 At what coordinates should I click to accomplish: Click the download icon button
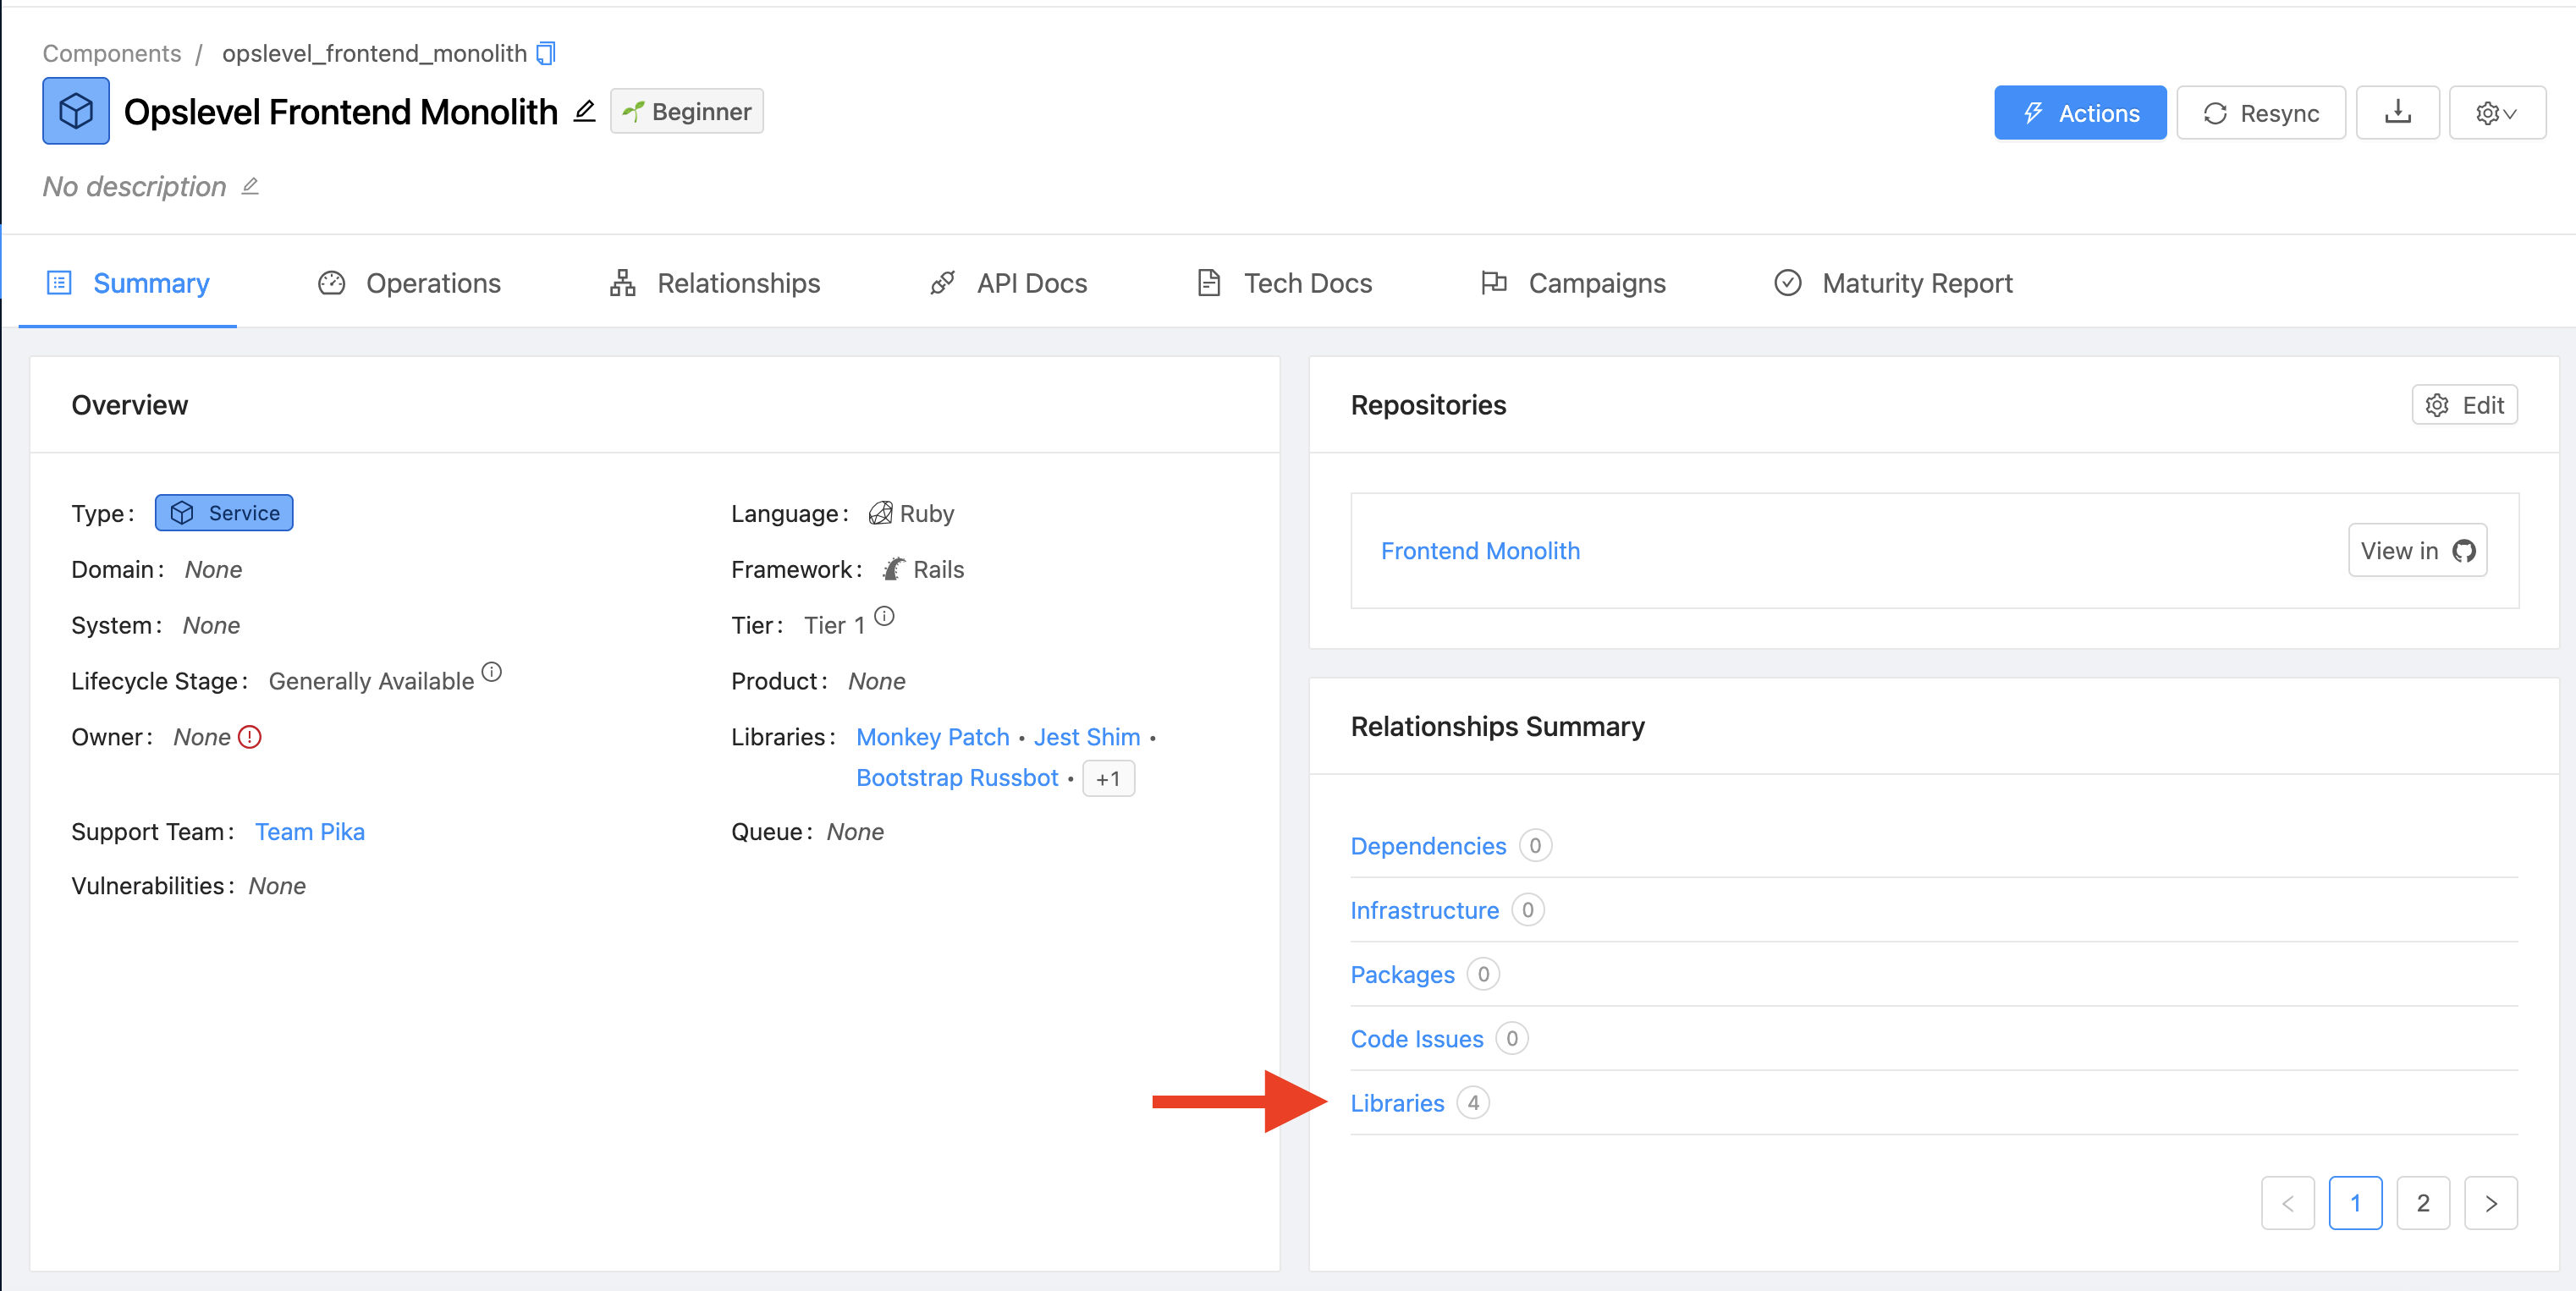coord(2397,112)
